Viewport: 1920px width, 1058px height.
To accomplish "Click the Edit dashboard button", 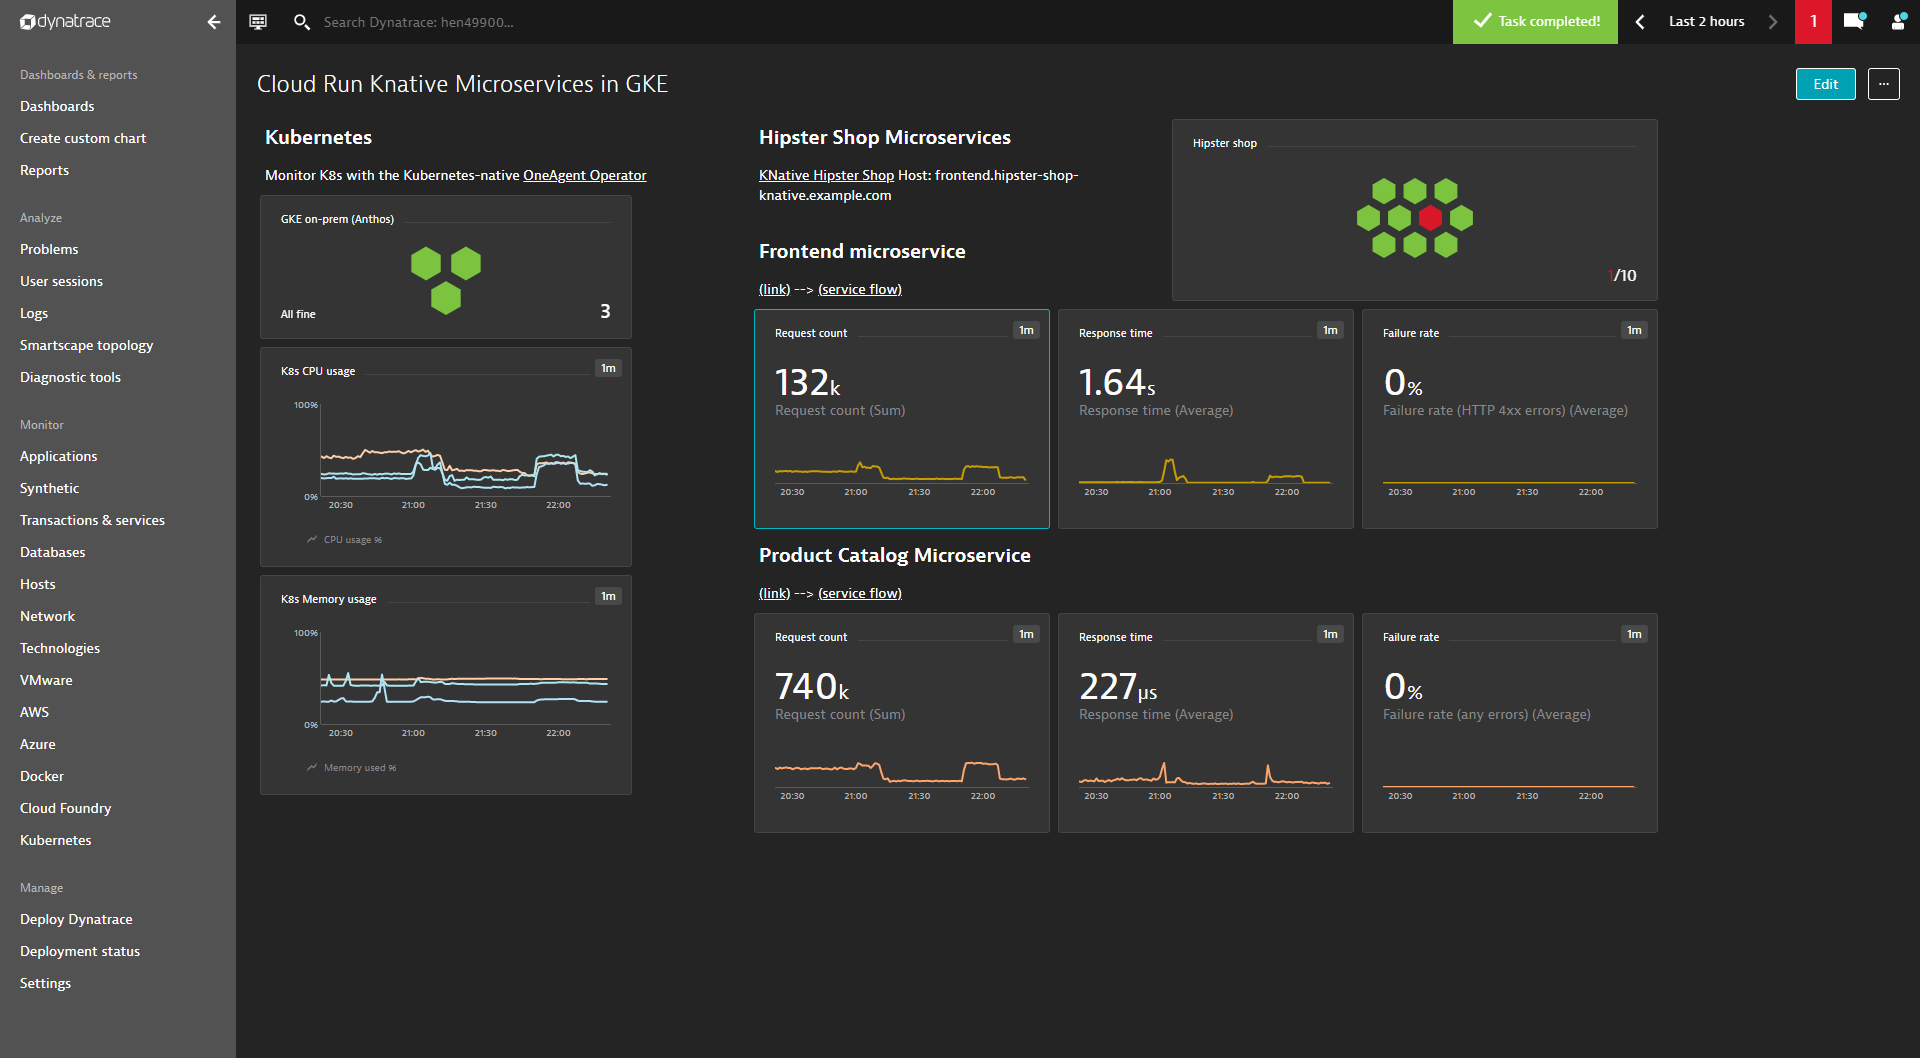I will (x=1826, y=84).
